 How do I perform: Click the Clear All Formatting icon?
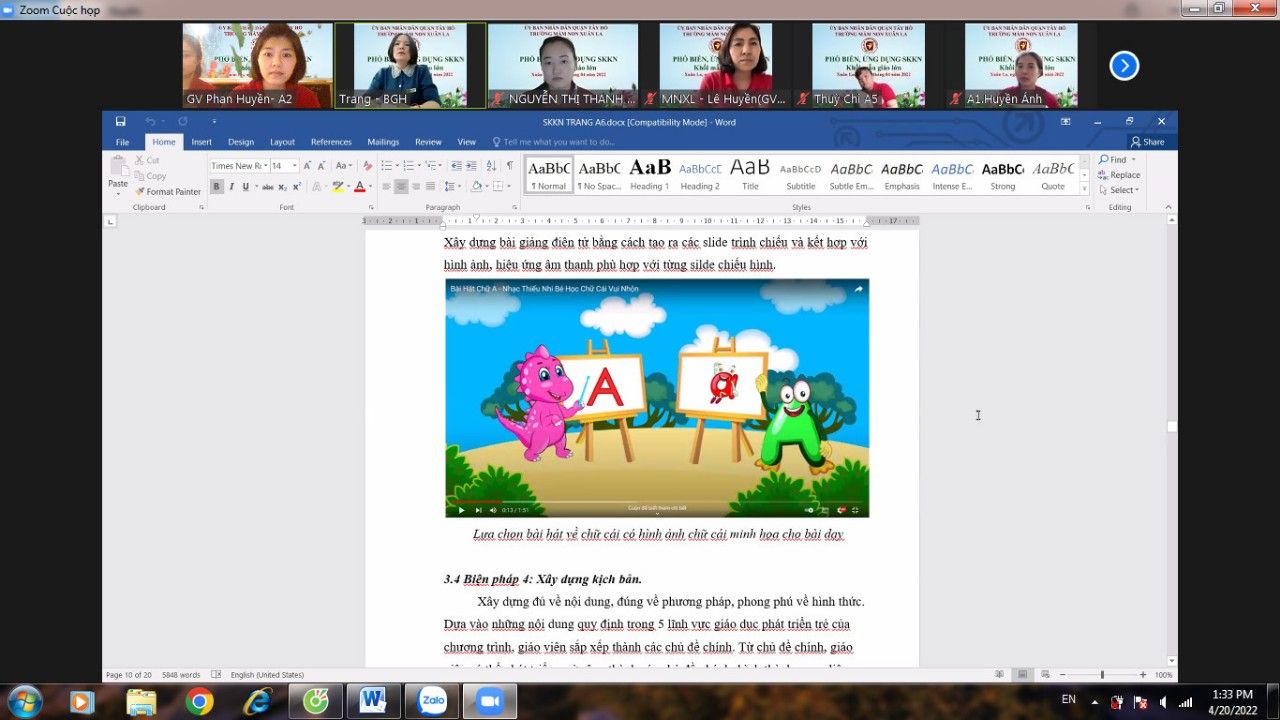[x=367, y=166]
